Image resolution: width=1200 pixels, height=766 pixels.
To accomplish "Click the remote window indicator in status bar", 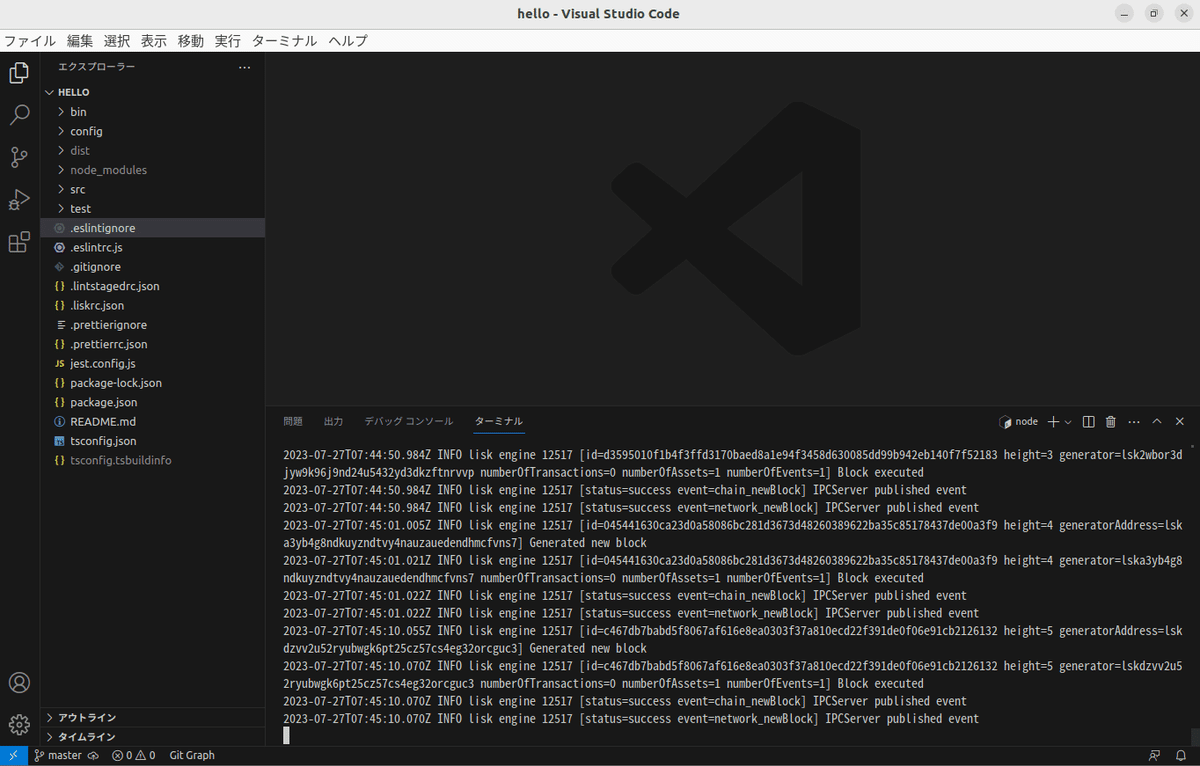I will point(13,756).
